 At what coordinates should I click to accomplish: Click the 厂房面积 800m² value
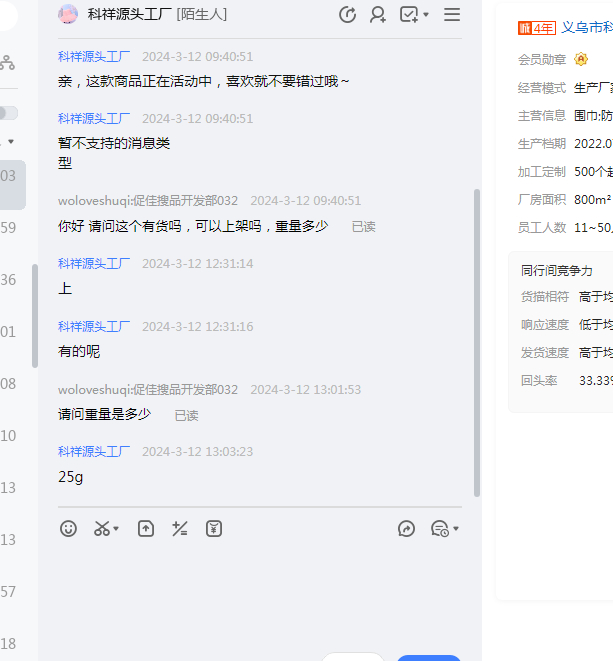pos(593,199)
